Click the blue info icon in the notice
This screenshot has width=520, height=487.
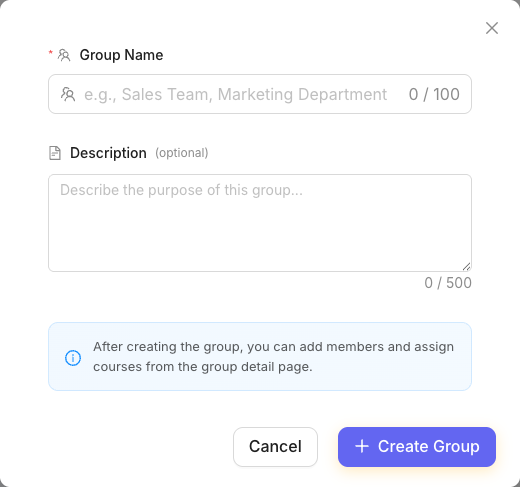(x=73, y=358)
